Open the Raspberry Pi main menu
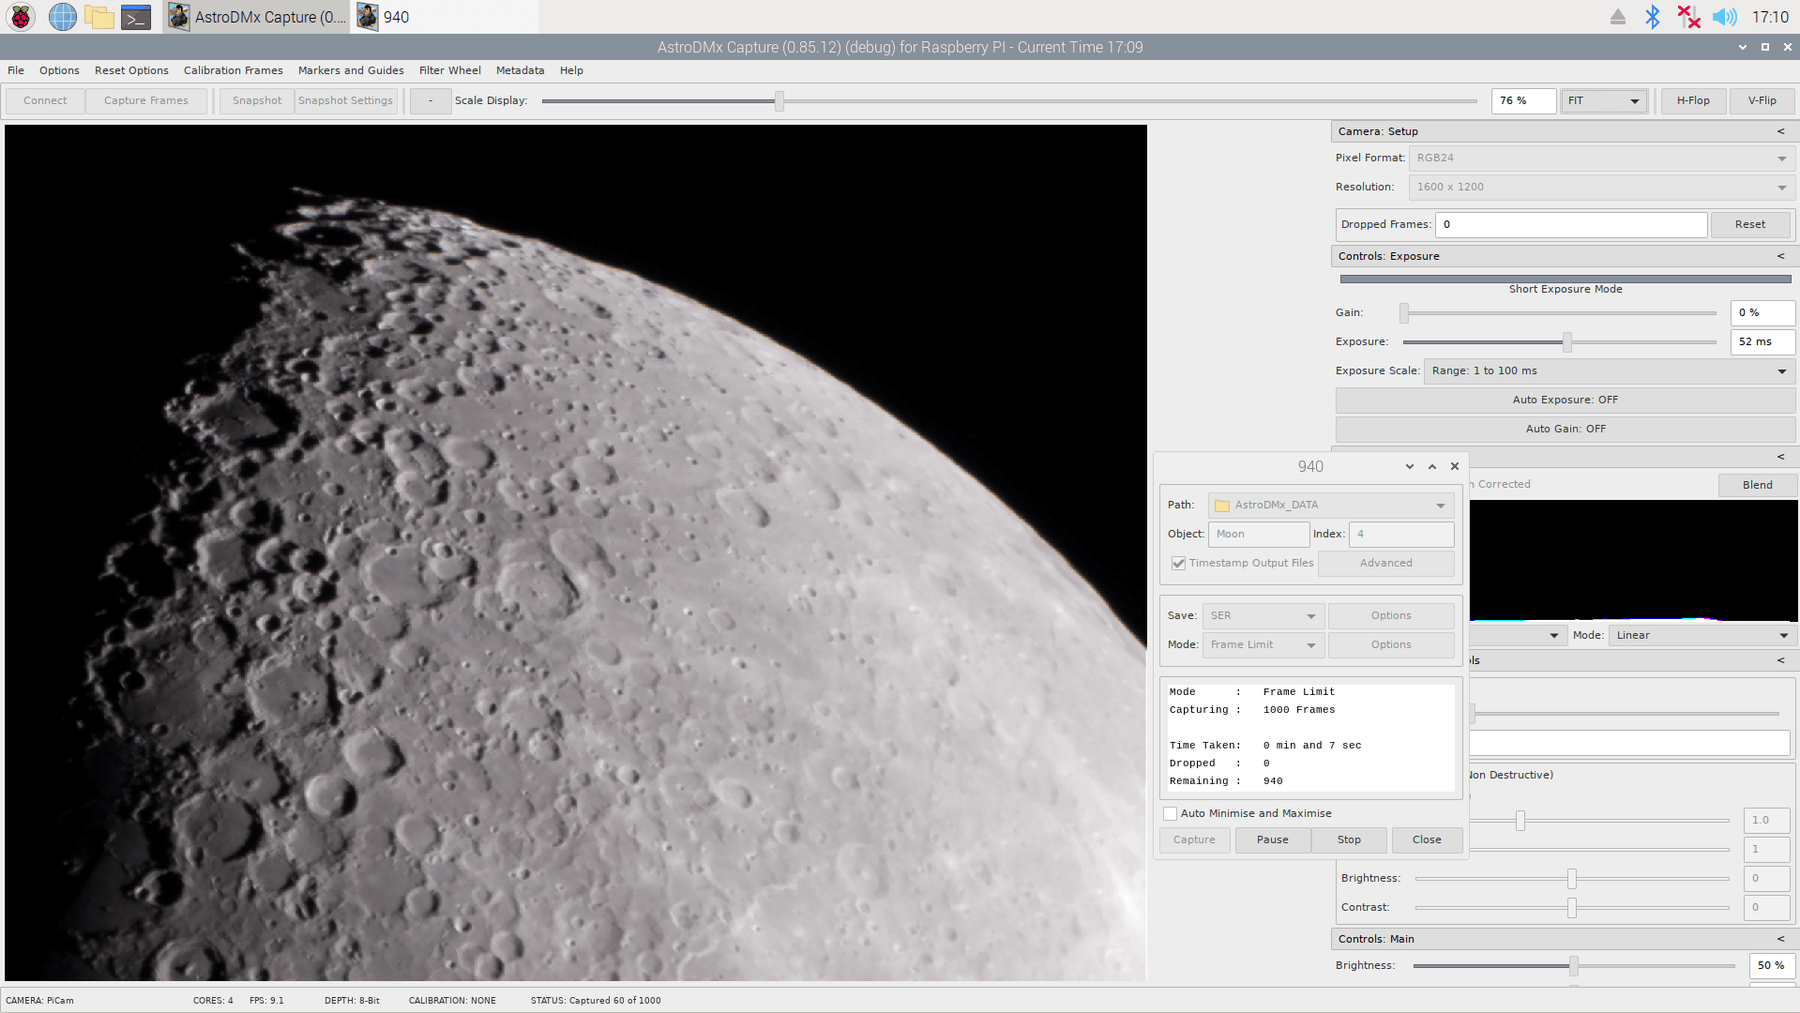Screen dimensions: 1800x1013 pos(21,17)
